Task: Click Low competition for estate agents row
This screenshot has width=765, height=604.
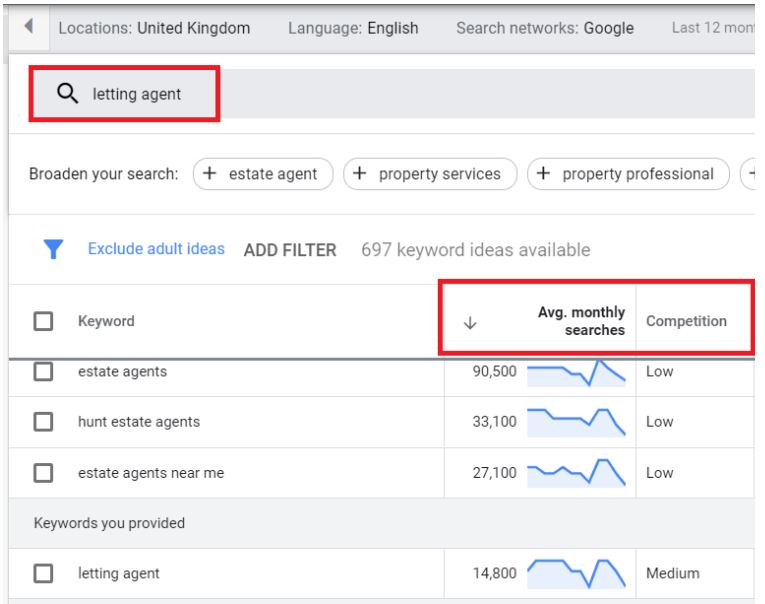Action: 660,372
